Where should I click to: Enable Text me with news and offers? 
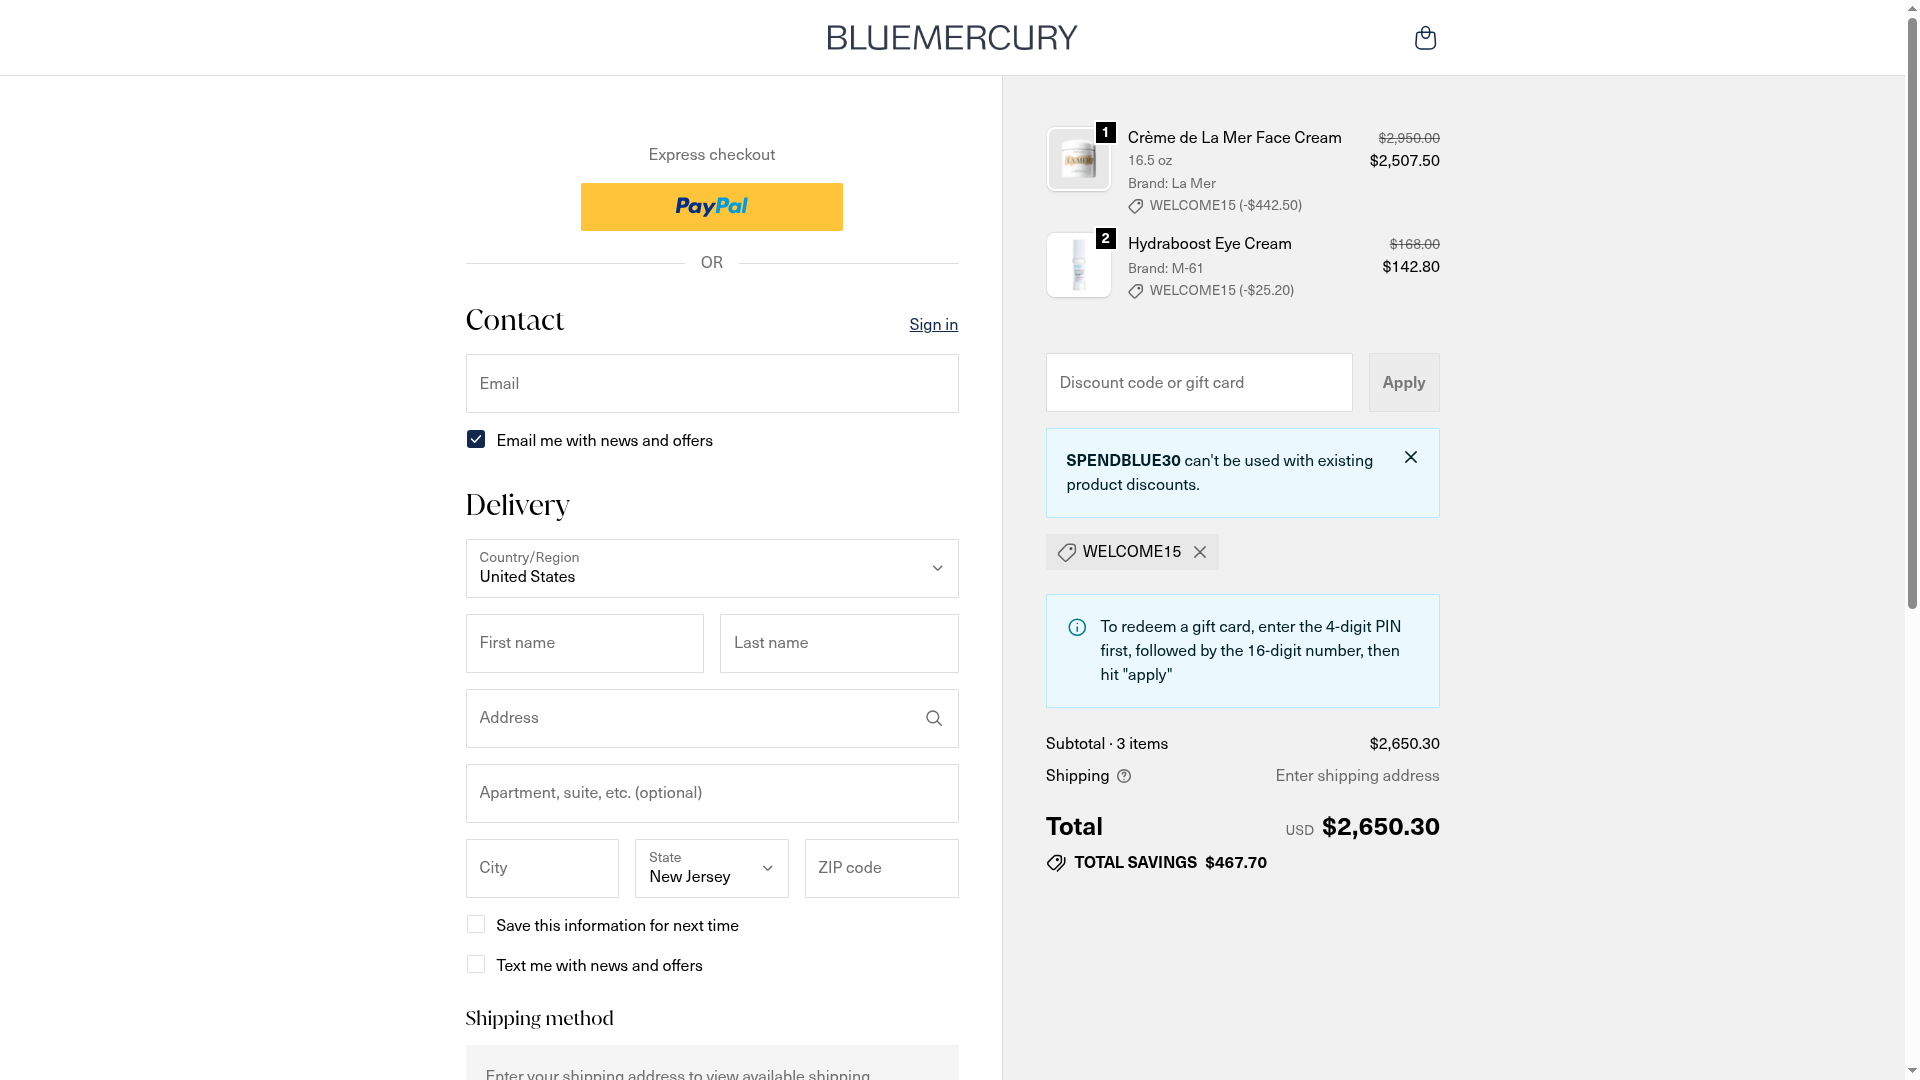coord(476,965)
